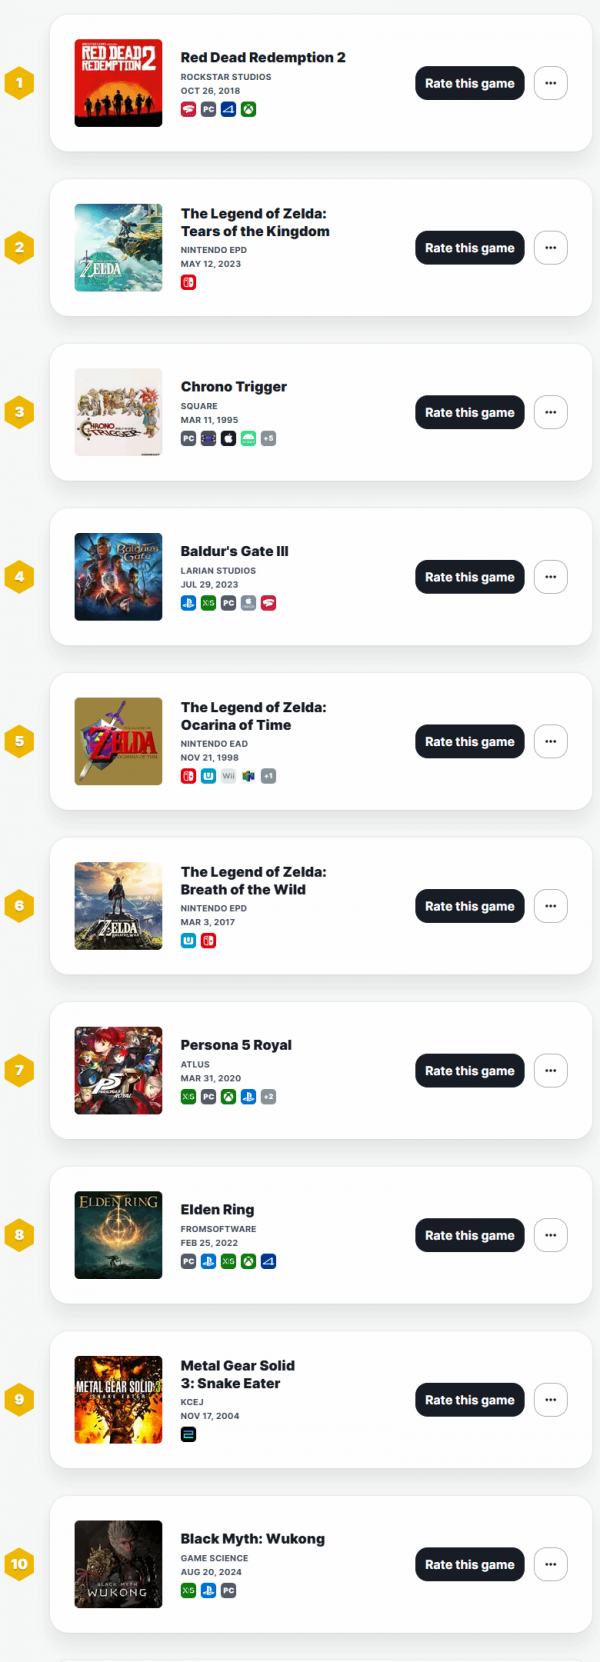Click the Wii U icon under Breath of the Wild

coord(188,941)
